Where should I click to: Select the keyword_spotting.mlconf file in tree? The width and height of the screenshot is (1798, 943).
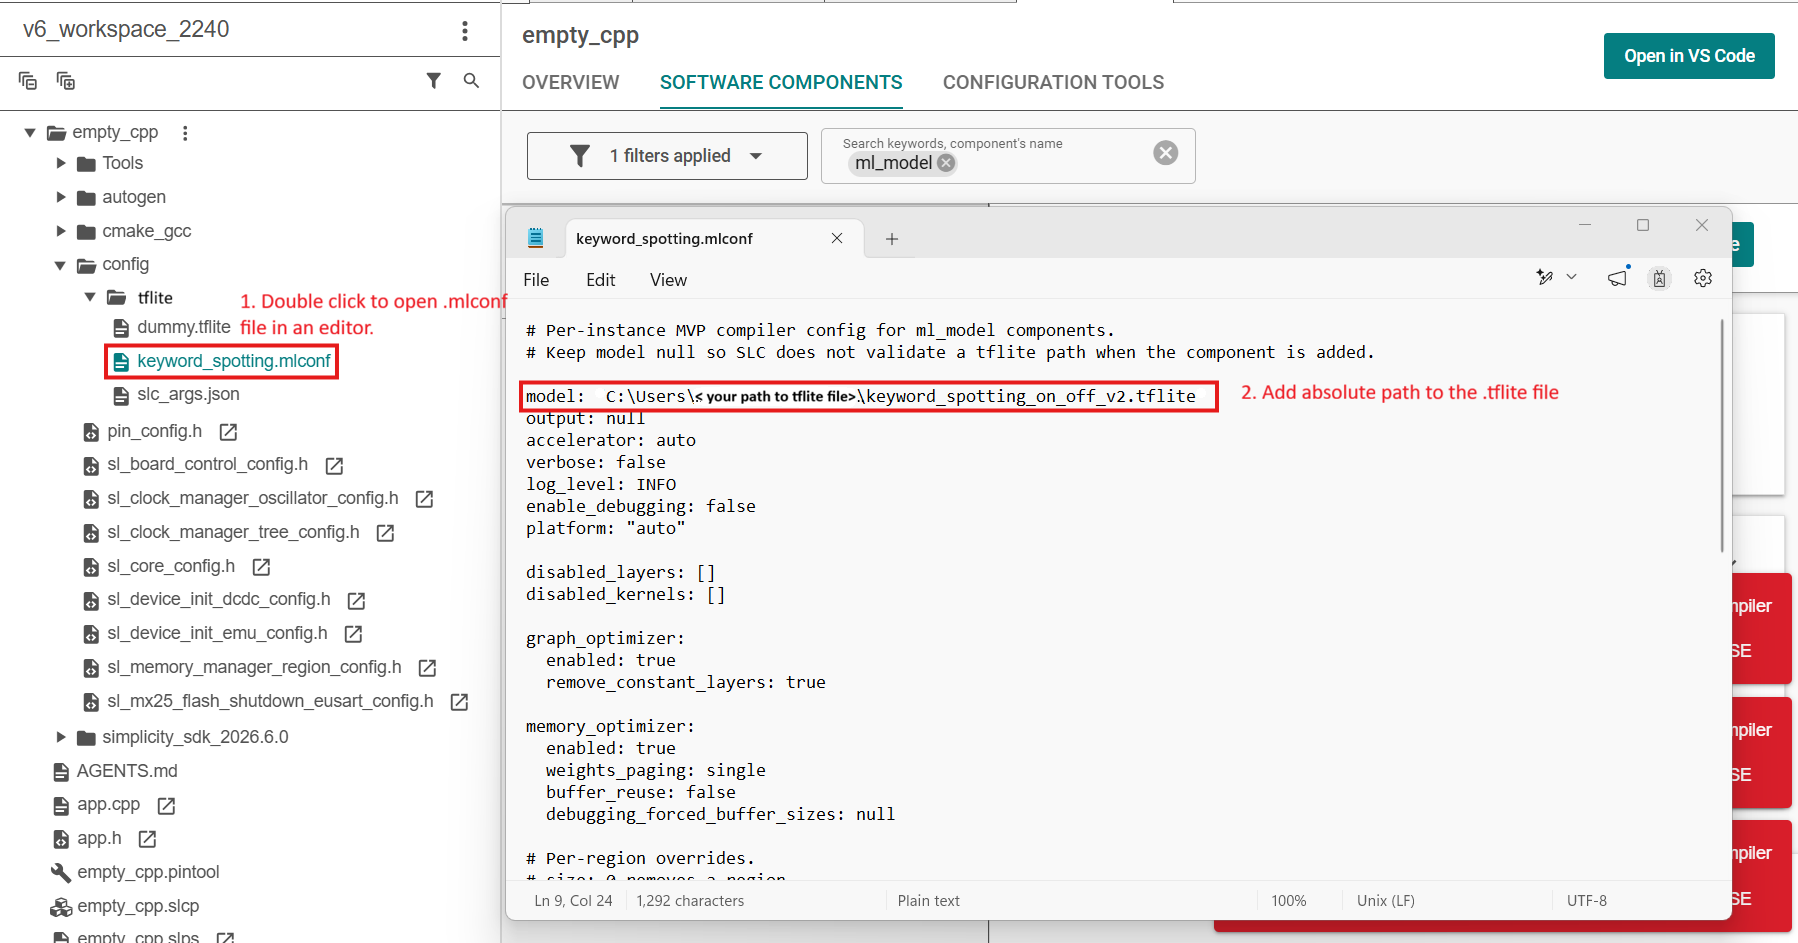(x=233, y=361)
